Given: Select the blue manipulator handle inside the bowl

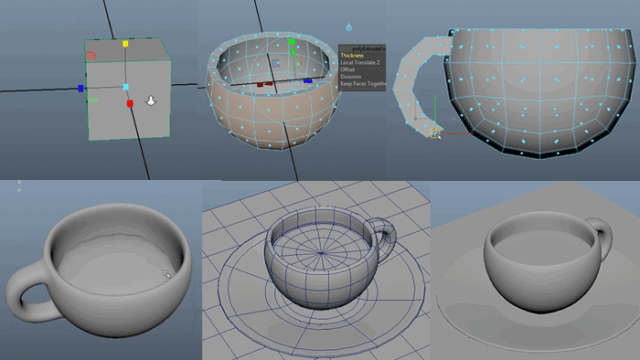Looking at the screenshot, I should (308, 81).
